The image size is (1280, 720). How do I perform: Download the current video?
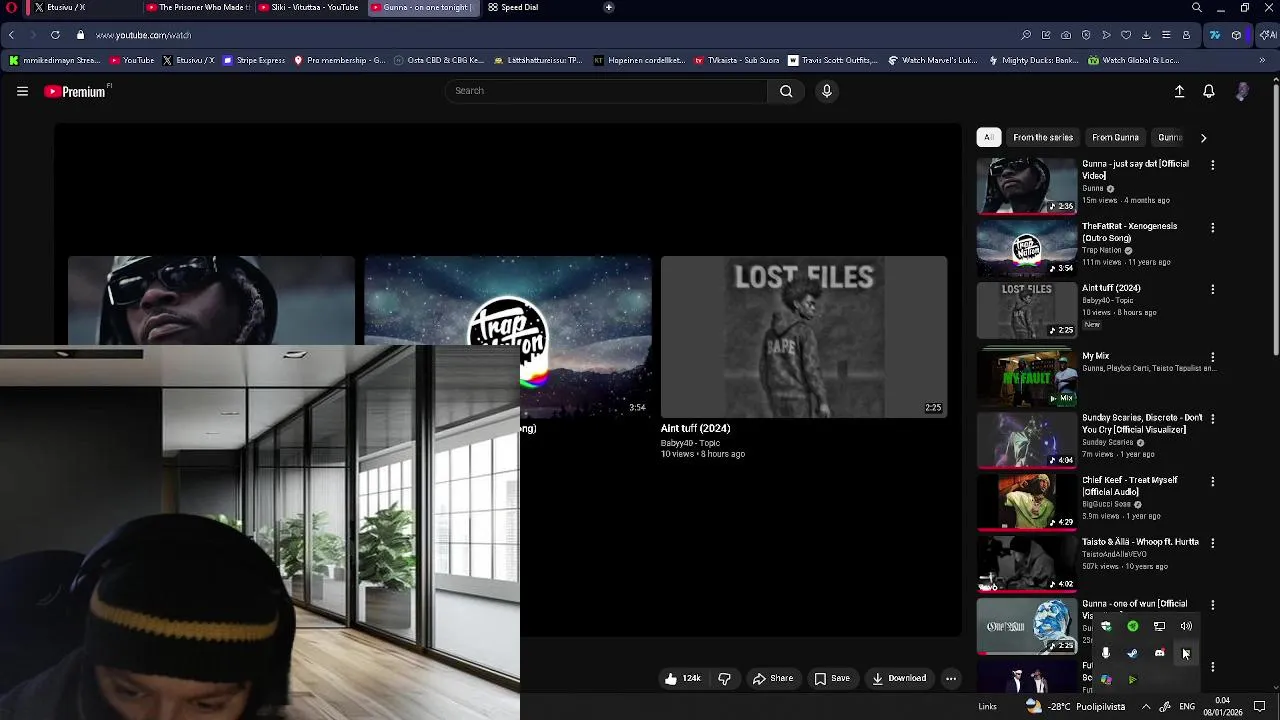tap(899, 678)
